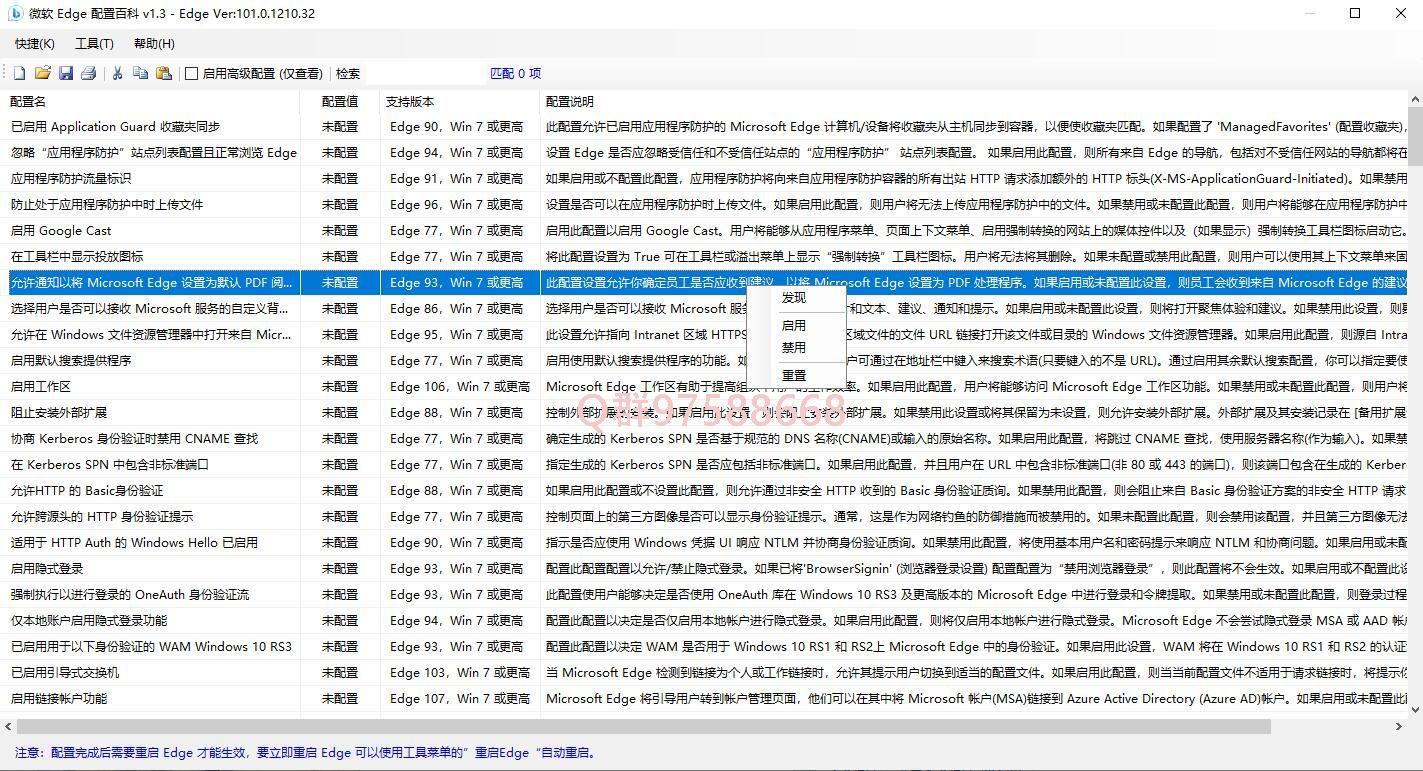Choose 重置 in the context menu
1423x771 pixels.
coord(797,375)
